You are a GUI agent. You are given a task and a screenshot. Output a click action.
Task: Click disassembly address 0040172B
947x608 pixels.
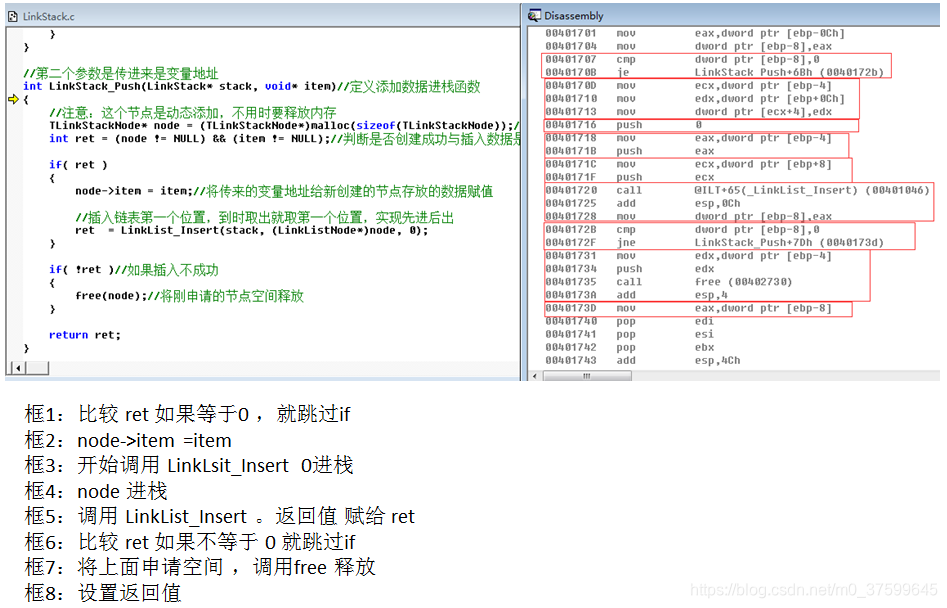pos(571,230)
